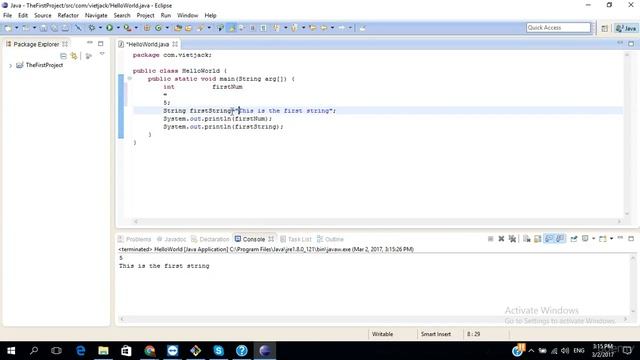Screen dimensions: 640x360
Task: Click the editor horizontal scrollbar
Action: 378,222
